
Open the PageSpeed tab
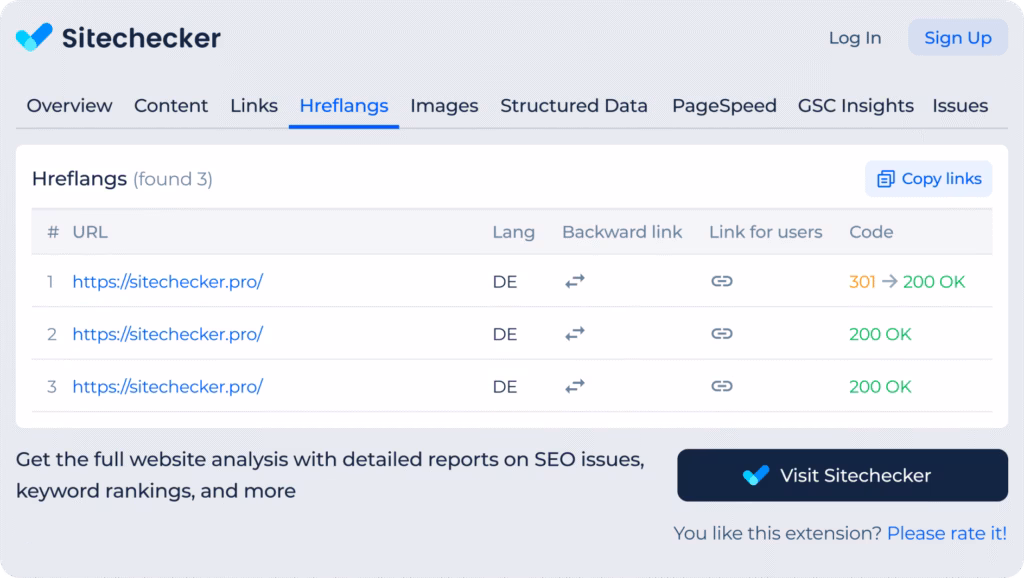point(723,105)
